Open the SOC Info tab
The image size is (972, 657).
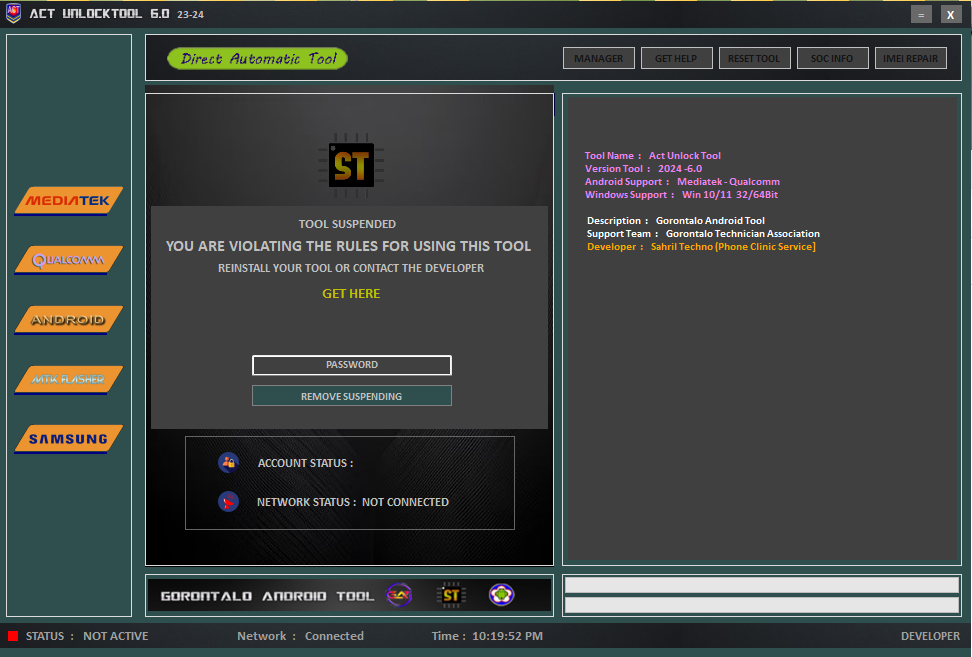pyautogui.click(x=833, y=58)
